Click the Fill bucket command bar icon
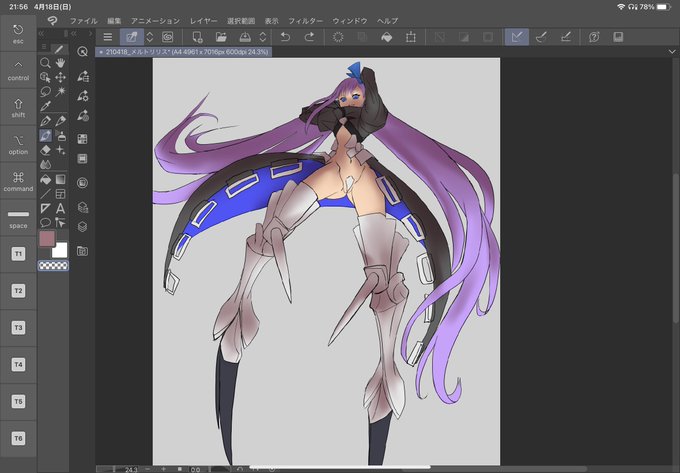 coord(386,37)
